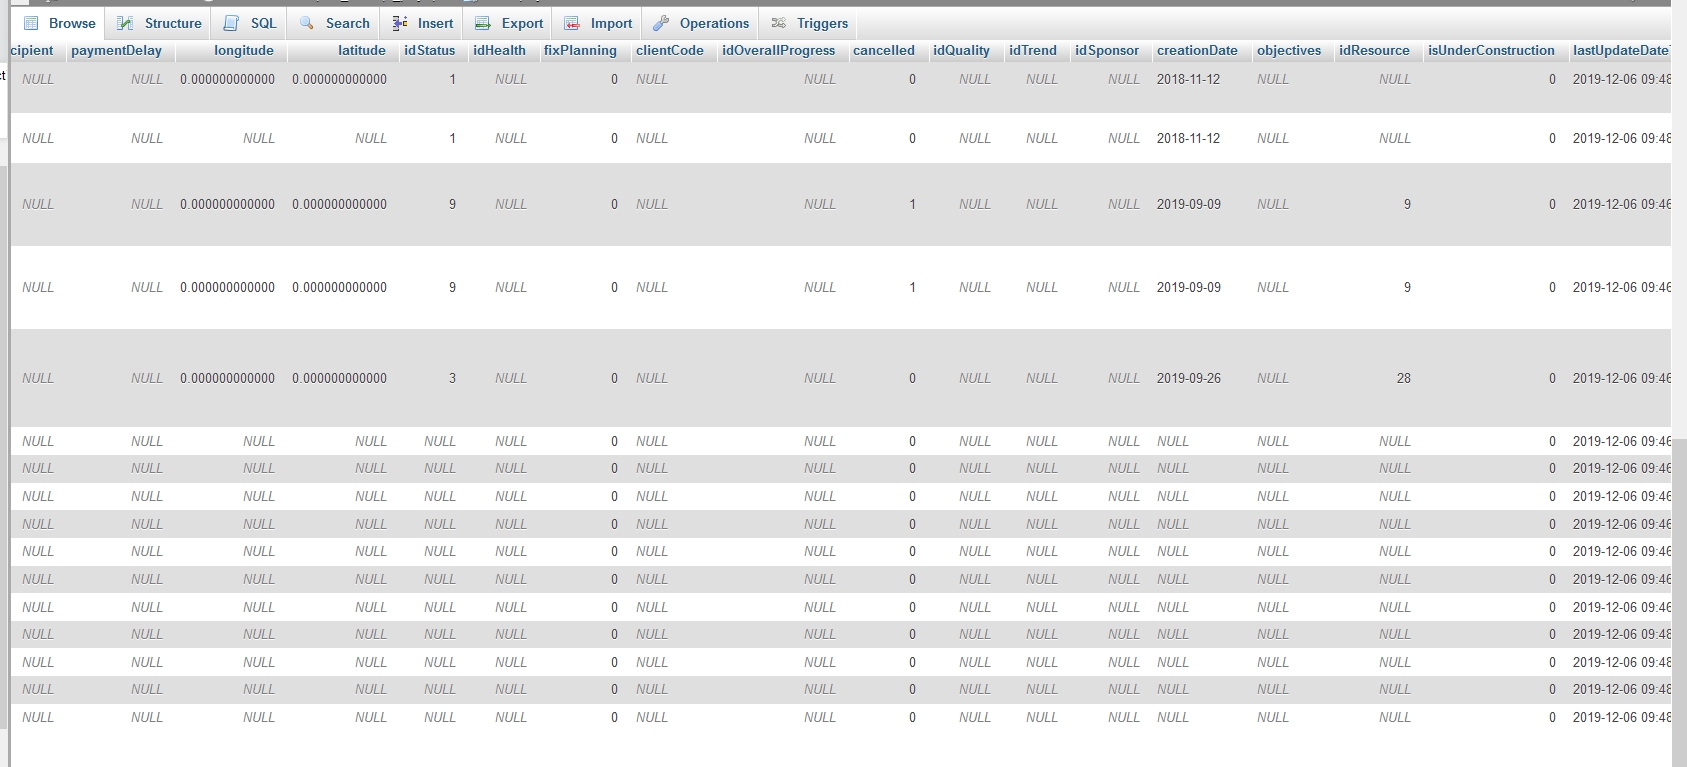
Task: Click the Browse tab table icon
Action: point(31,23)
